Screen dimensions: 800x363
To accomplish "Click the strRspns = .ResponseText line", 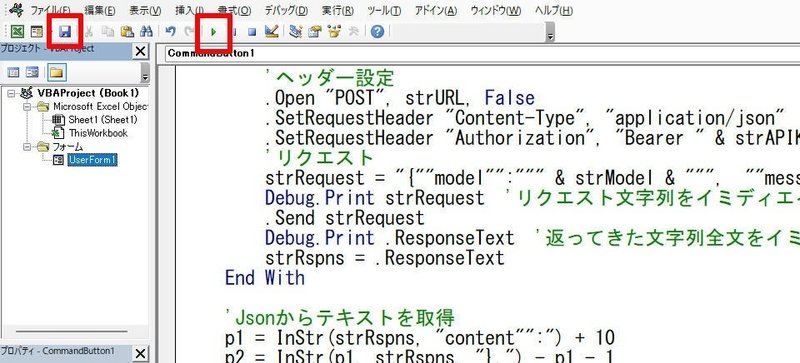I will click(385, 258).
